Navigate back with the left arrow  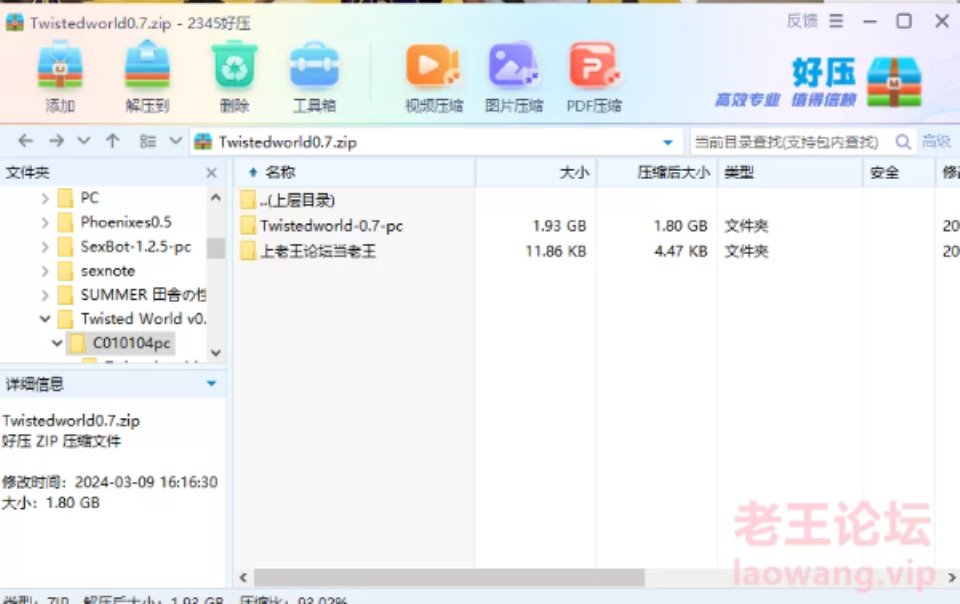(26, 141)
